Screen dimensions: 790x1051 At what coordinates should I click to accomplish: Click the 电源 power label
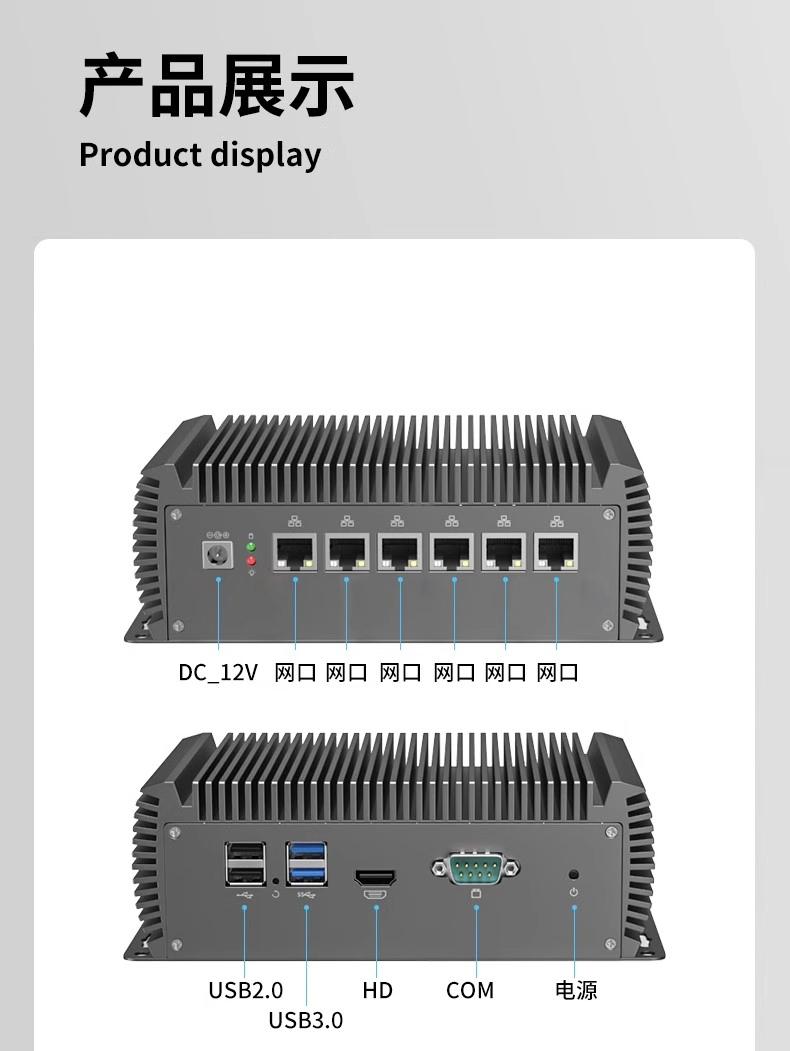coord(576,990)
